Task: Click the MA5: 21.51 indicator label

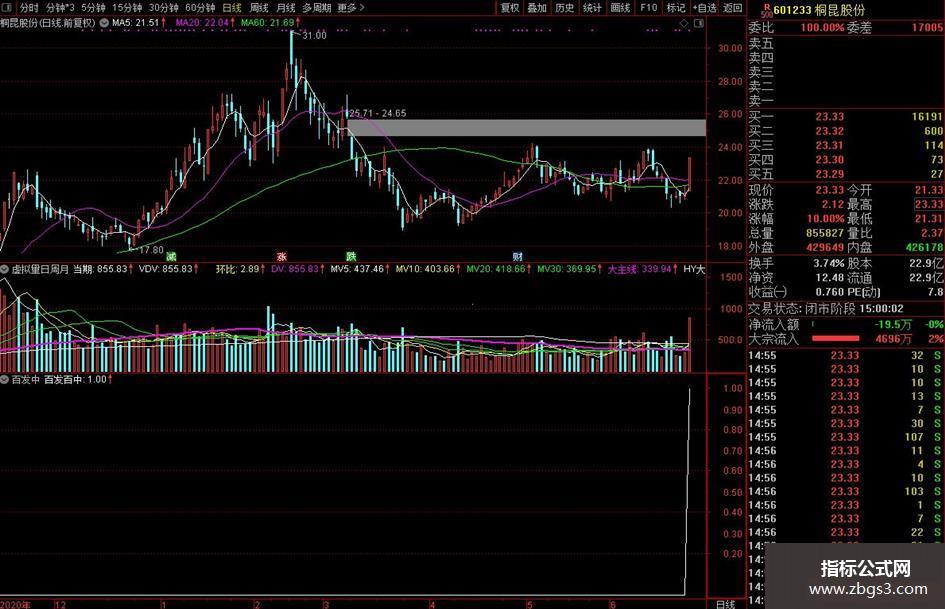Action: tap(139, 23)
